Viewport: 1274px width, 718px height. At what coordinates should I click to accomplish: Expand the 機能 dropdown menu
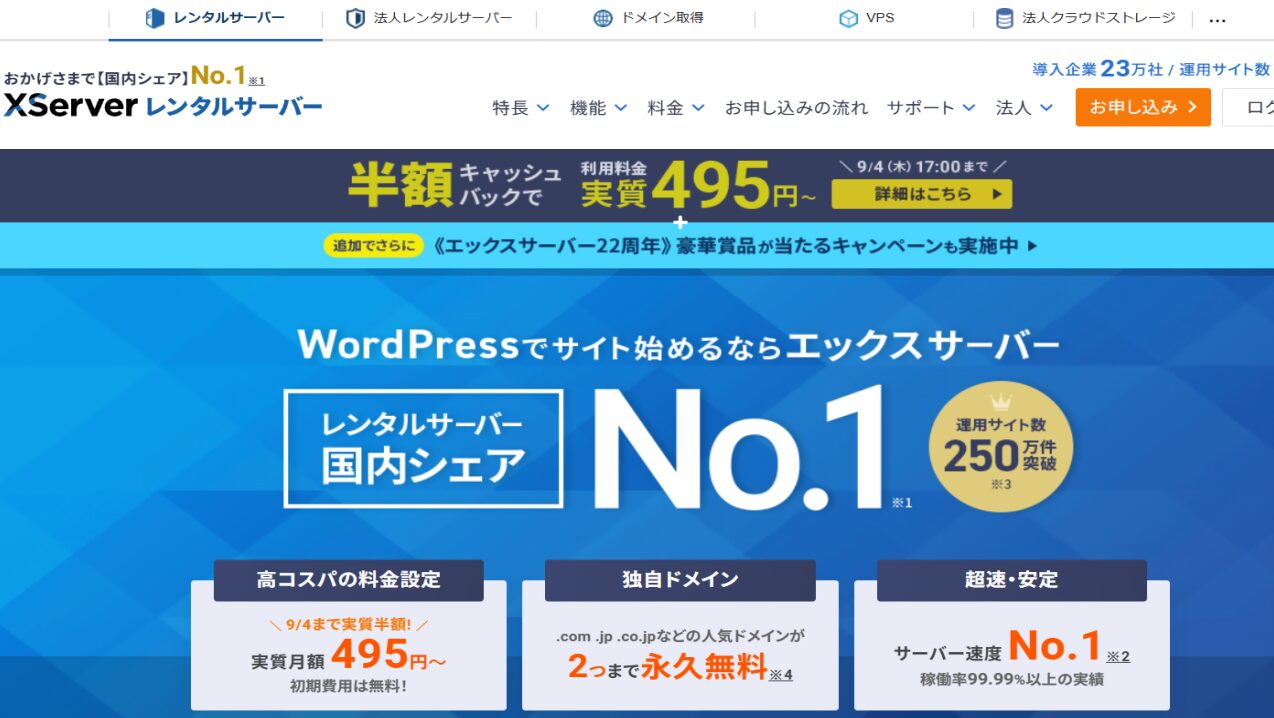pos(598,108)
